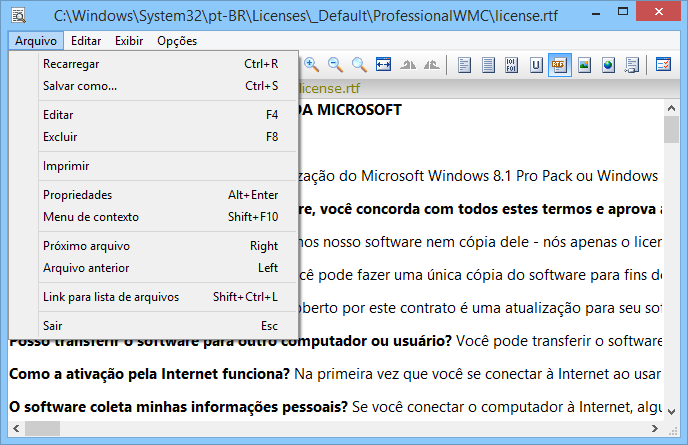Click the original-size magnifier icon
Screen dimensions: 688x445
tap(359, 65)
